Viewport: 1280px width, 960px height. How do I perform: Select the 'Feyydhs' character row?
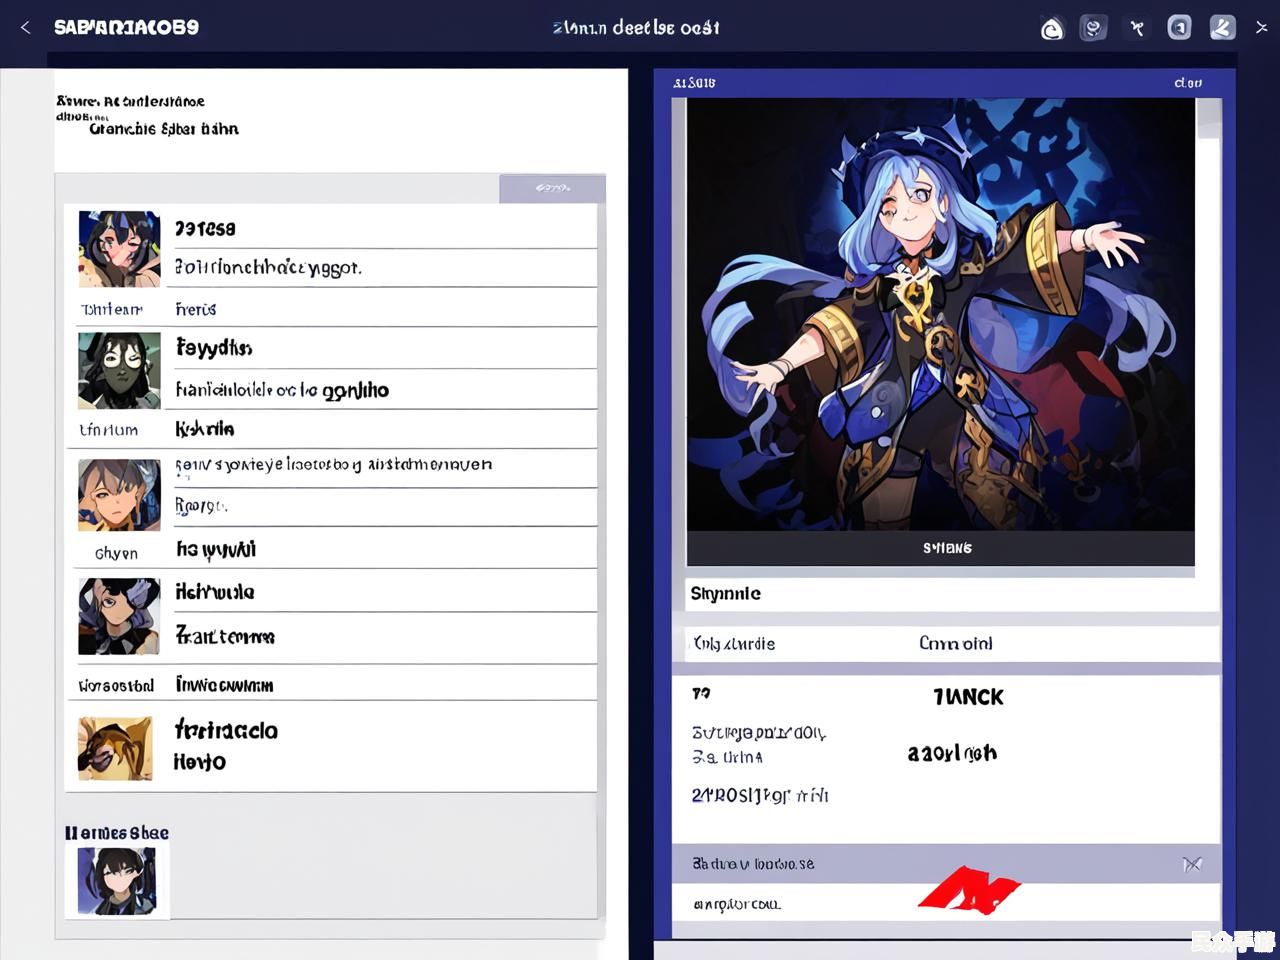pyautogui.click(x=385, y=348)
